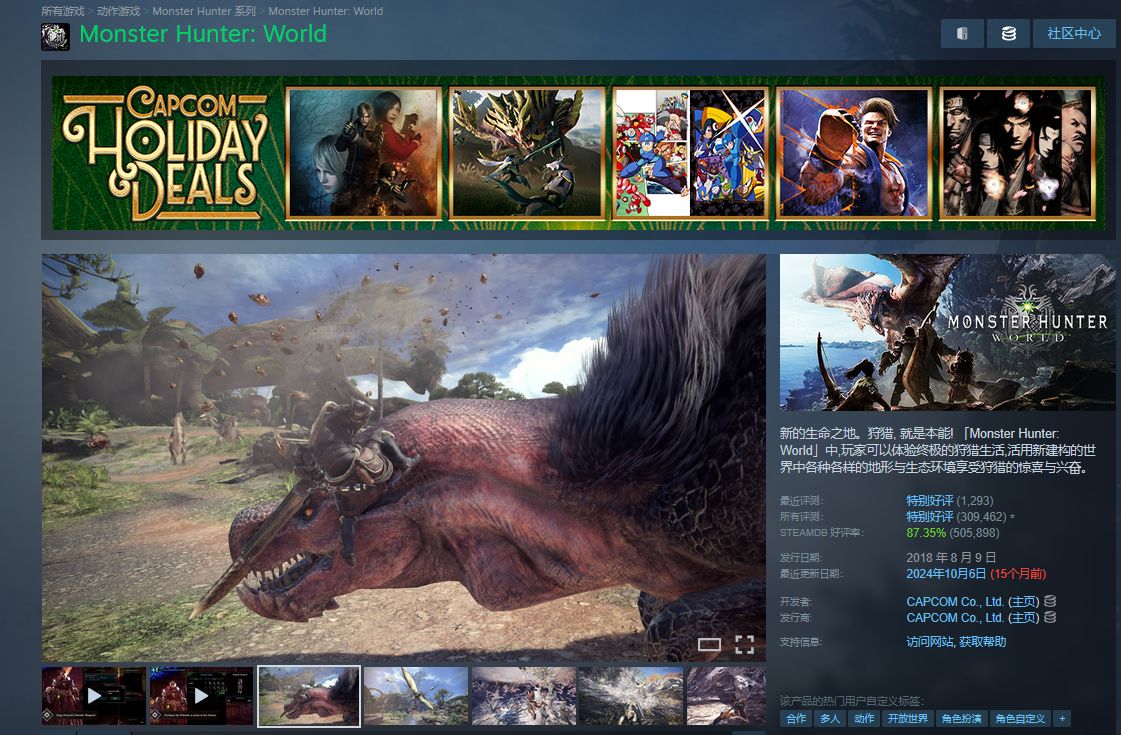Open the SteamDB stacked-database icon button at top

point(1008,34)
